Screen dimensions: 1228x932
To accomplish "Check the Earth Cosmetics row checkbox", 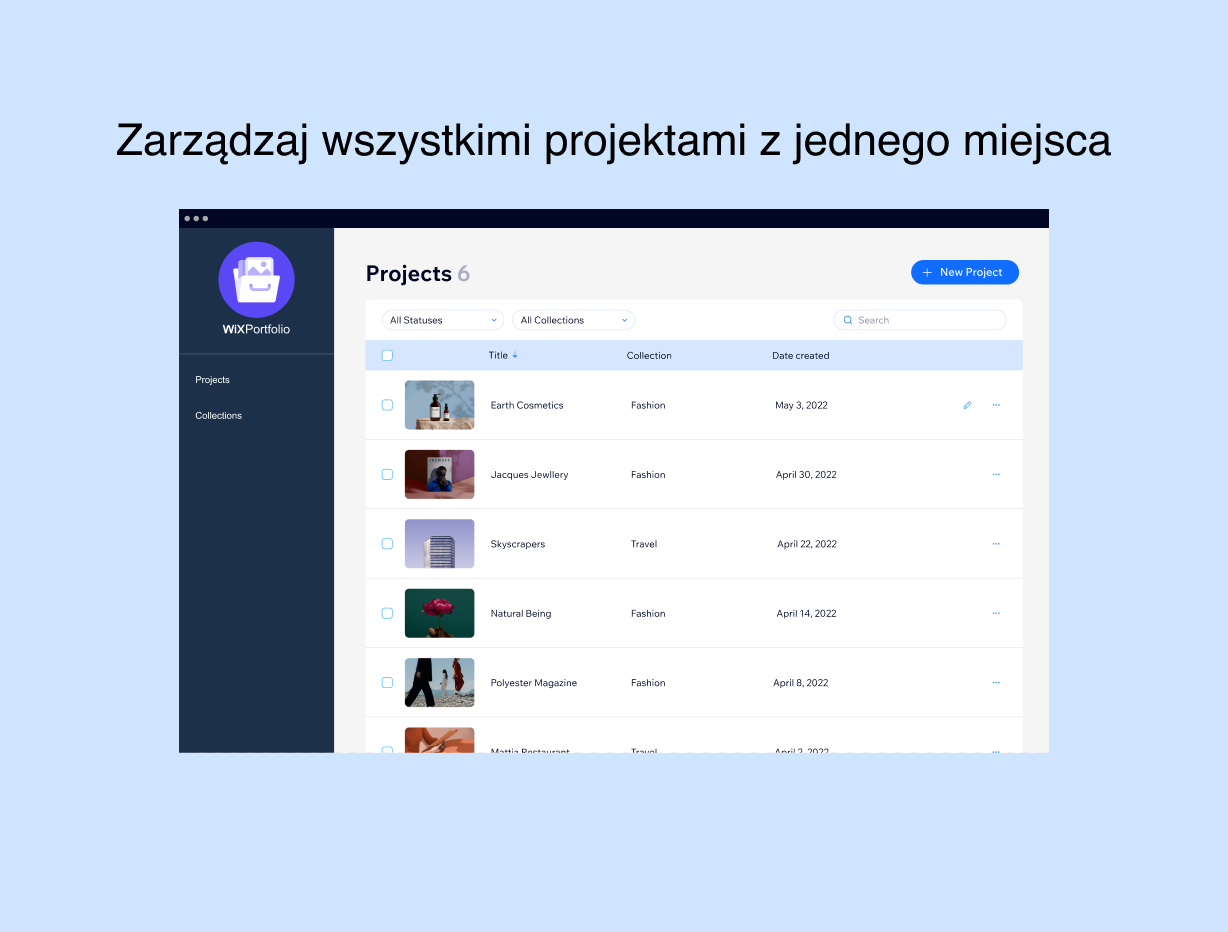I will click(x=387, y=405).
